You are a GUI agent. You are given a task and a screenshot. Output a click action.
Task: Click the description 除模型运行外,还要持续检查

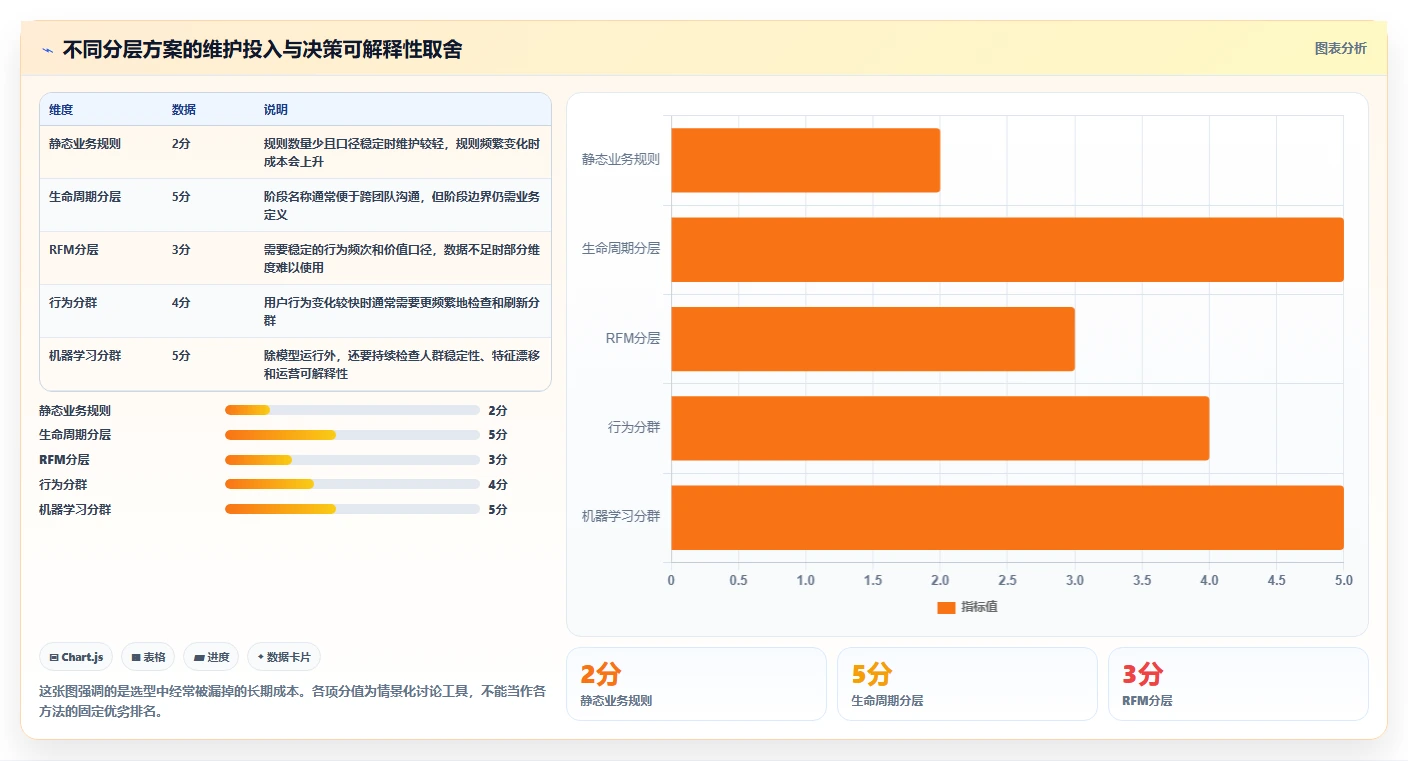coord(402,365)
